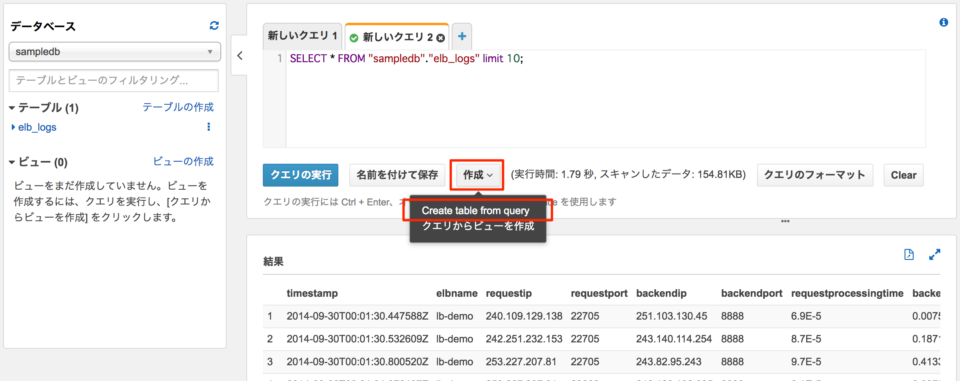Download results file icon
This screenshot has width=960, height=381.
tap(909, 255)
